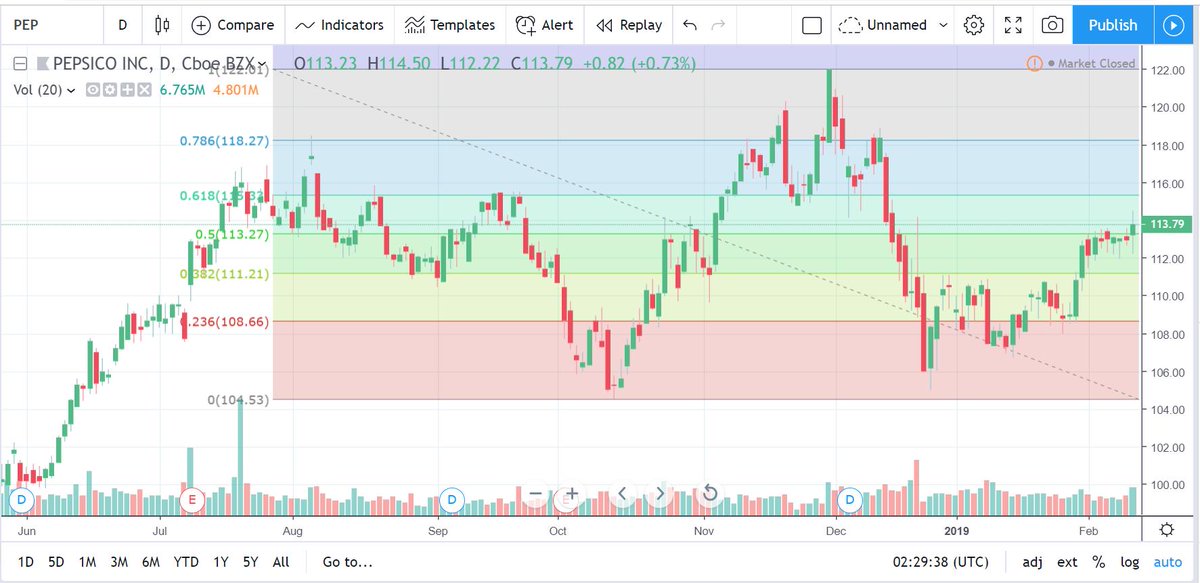The image size is (1200, 583).
Task: Select the 5Y time range
Action: 248,562
